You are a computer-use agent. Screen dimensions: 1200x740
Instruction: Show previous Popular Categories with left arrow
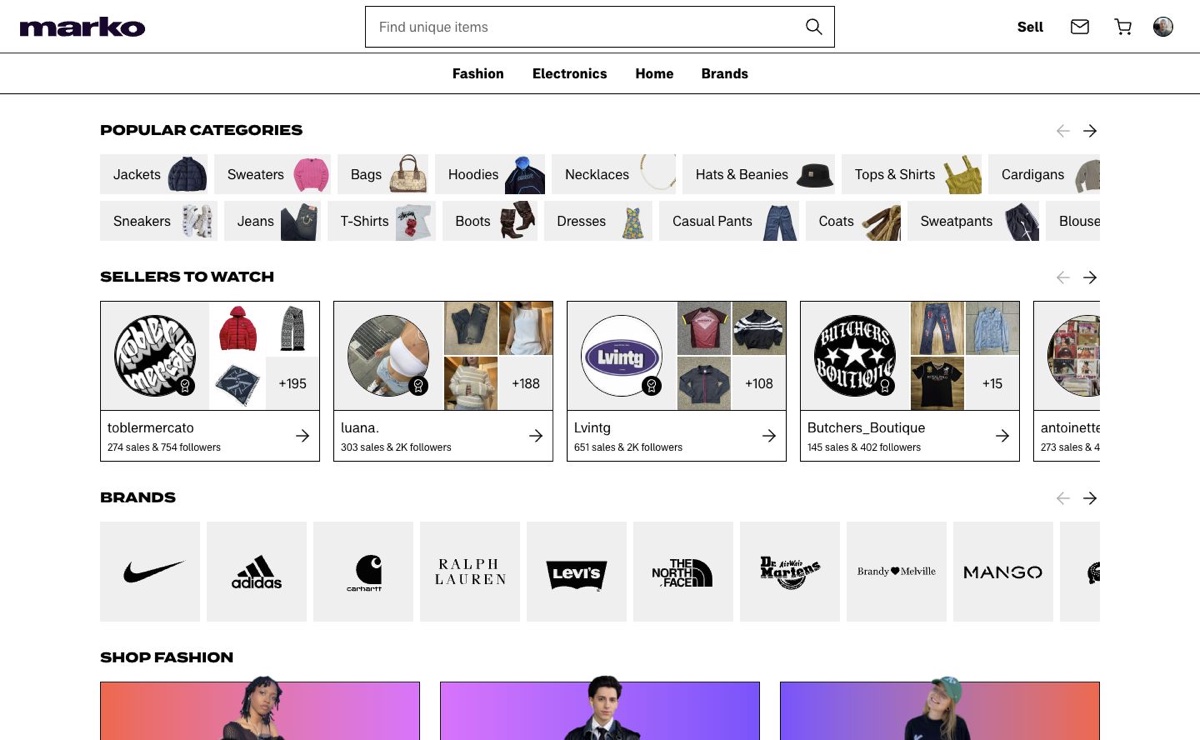coord(1063,131)
